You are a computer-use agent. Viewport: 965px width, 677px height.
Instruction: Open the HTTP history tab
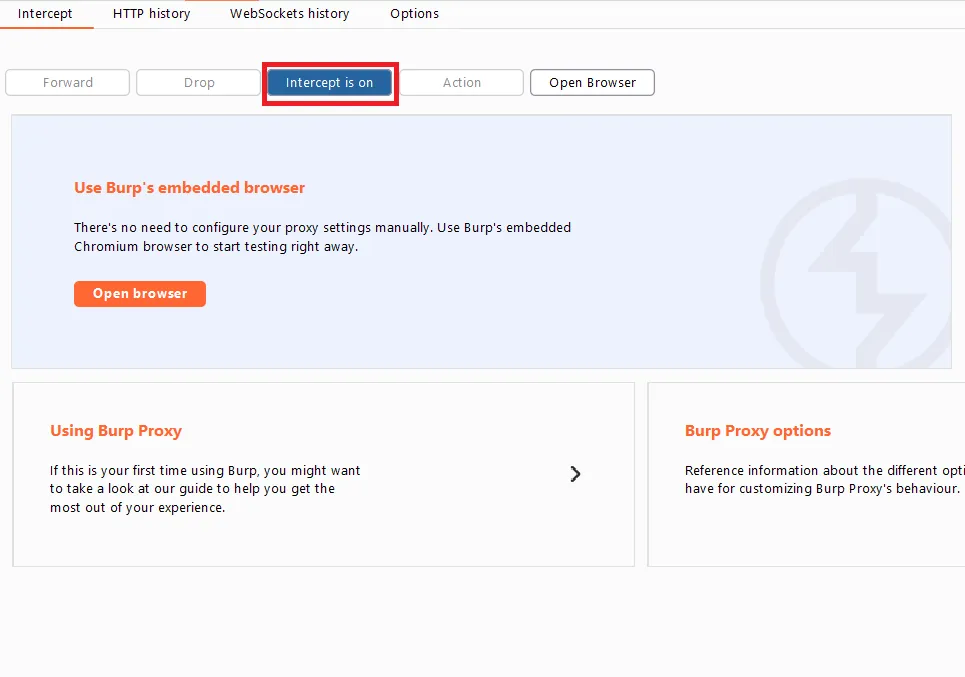151,14
